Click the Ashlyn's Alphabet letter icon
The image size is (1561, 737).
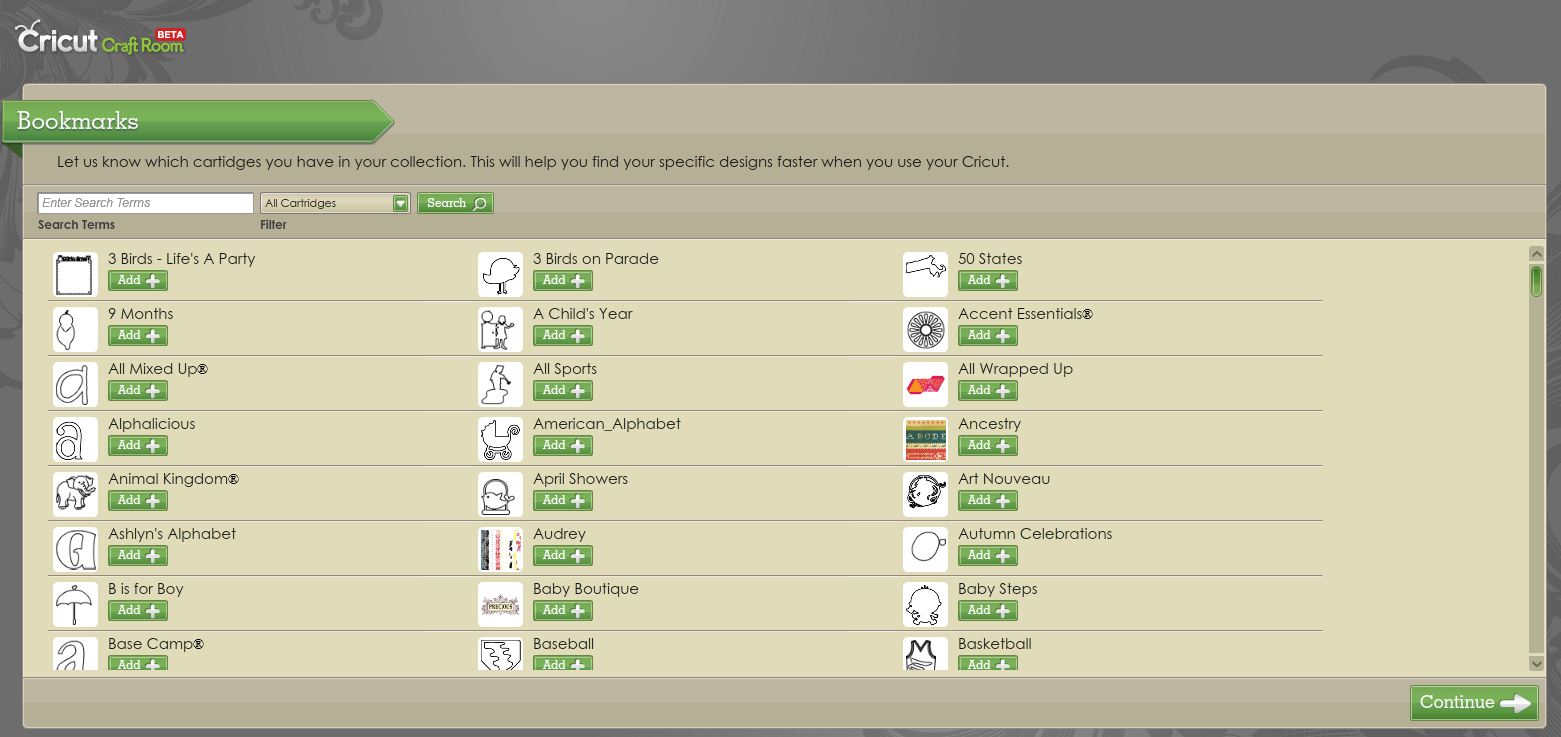75,550
